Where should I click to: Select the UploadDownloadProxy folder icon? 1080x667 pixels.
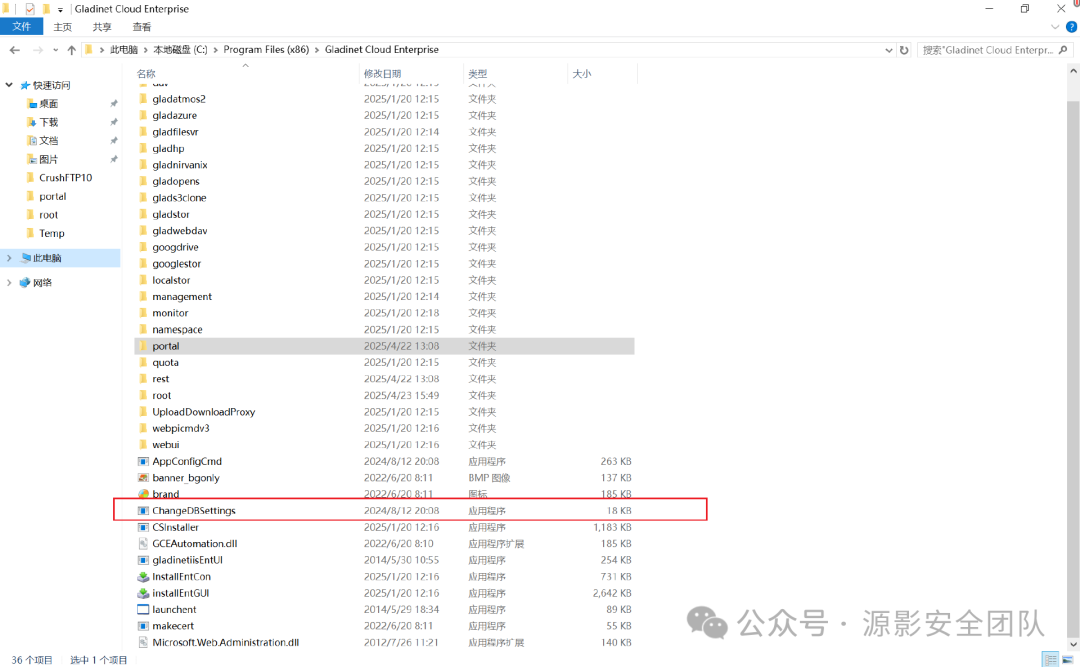pyautogui.click(x=143, y=411)
